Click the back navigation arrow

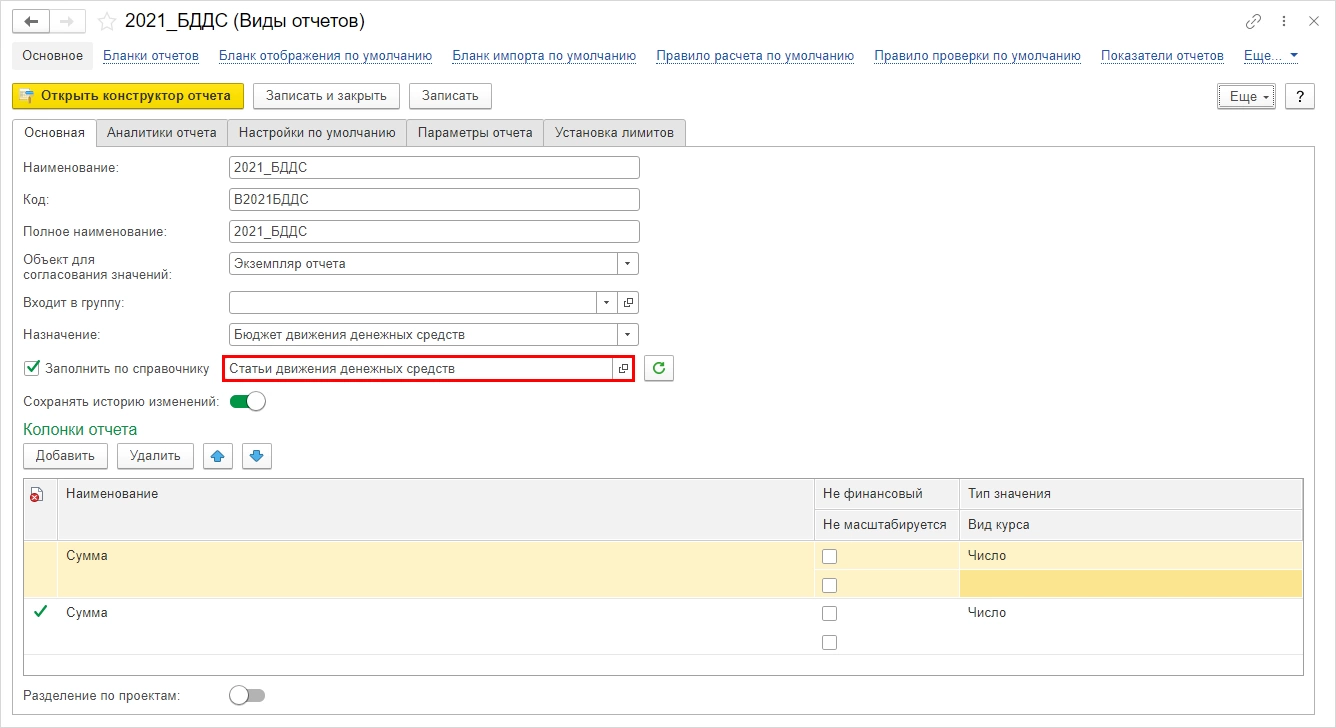point(33,21)
